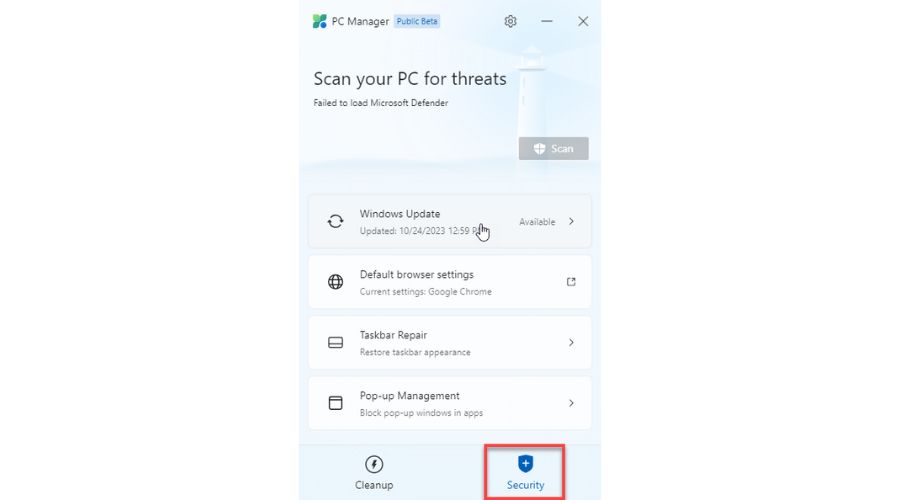Start the Scan for threats
Image resolution: width=900 pixels, height=500 pixels.
tap(553, 149)
